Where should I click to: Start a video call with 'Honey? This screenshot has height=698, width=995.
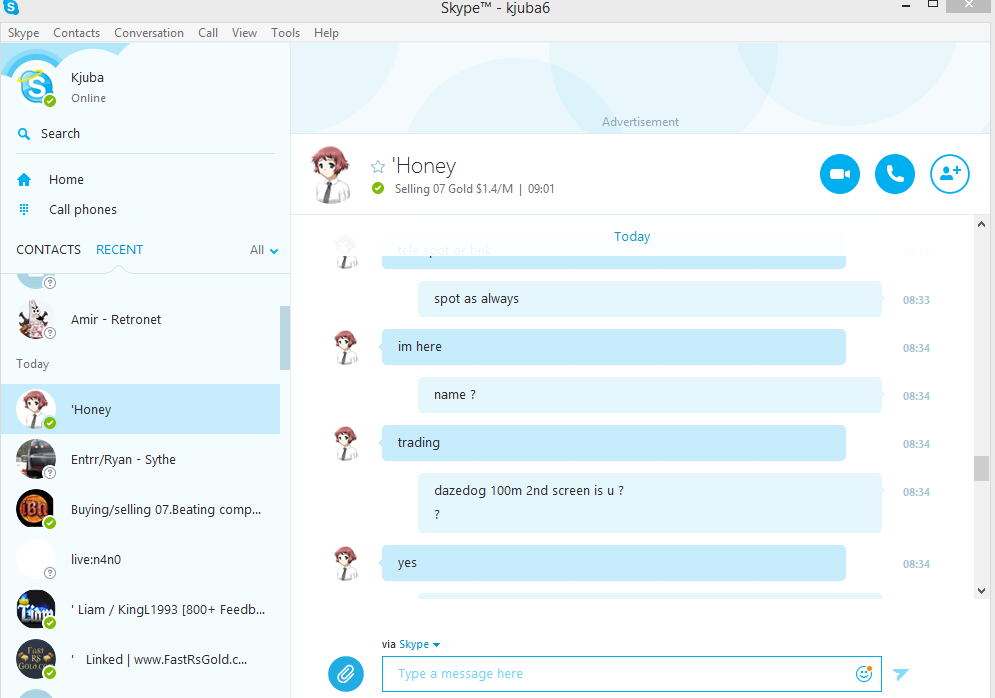tap(840, 174)
